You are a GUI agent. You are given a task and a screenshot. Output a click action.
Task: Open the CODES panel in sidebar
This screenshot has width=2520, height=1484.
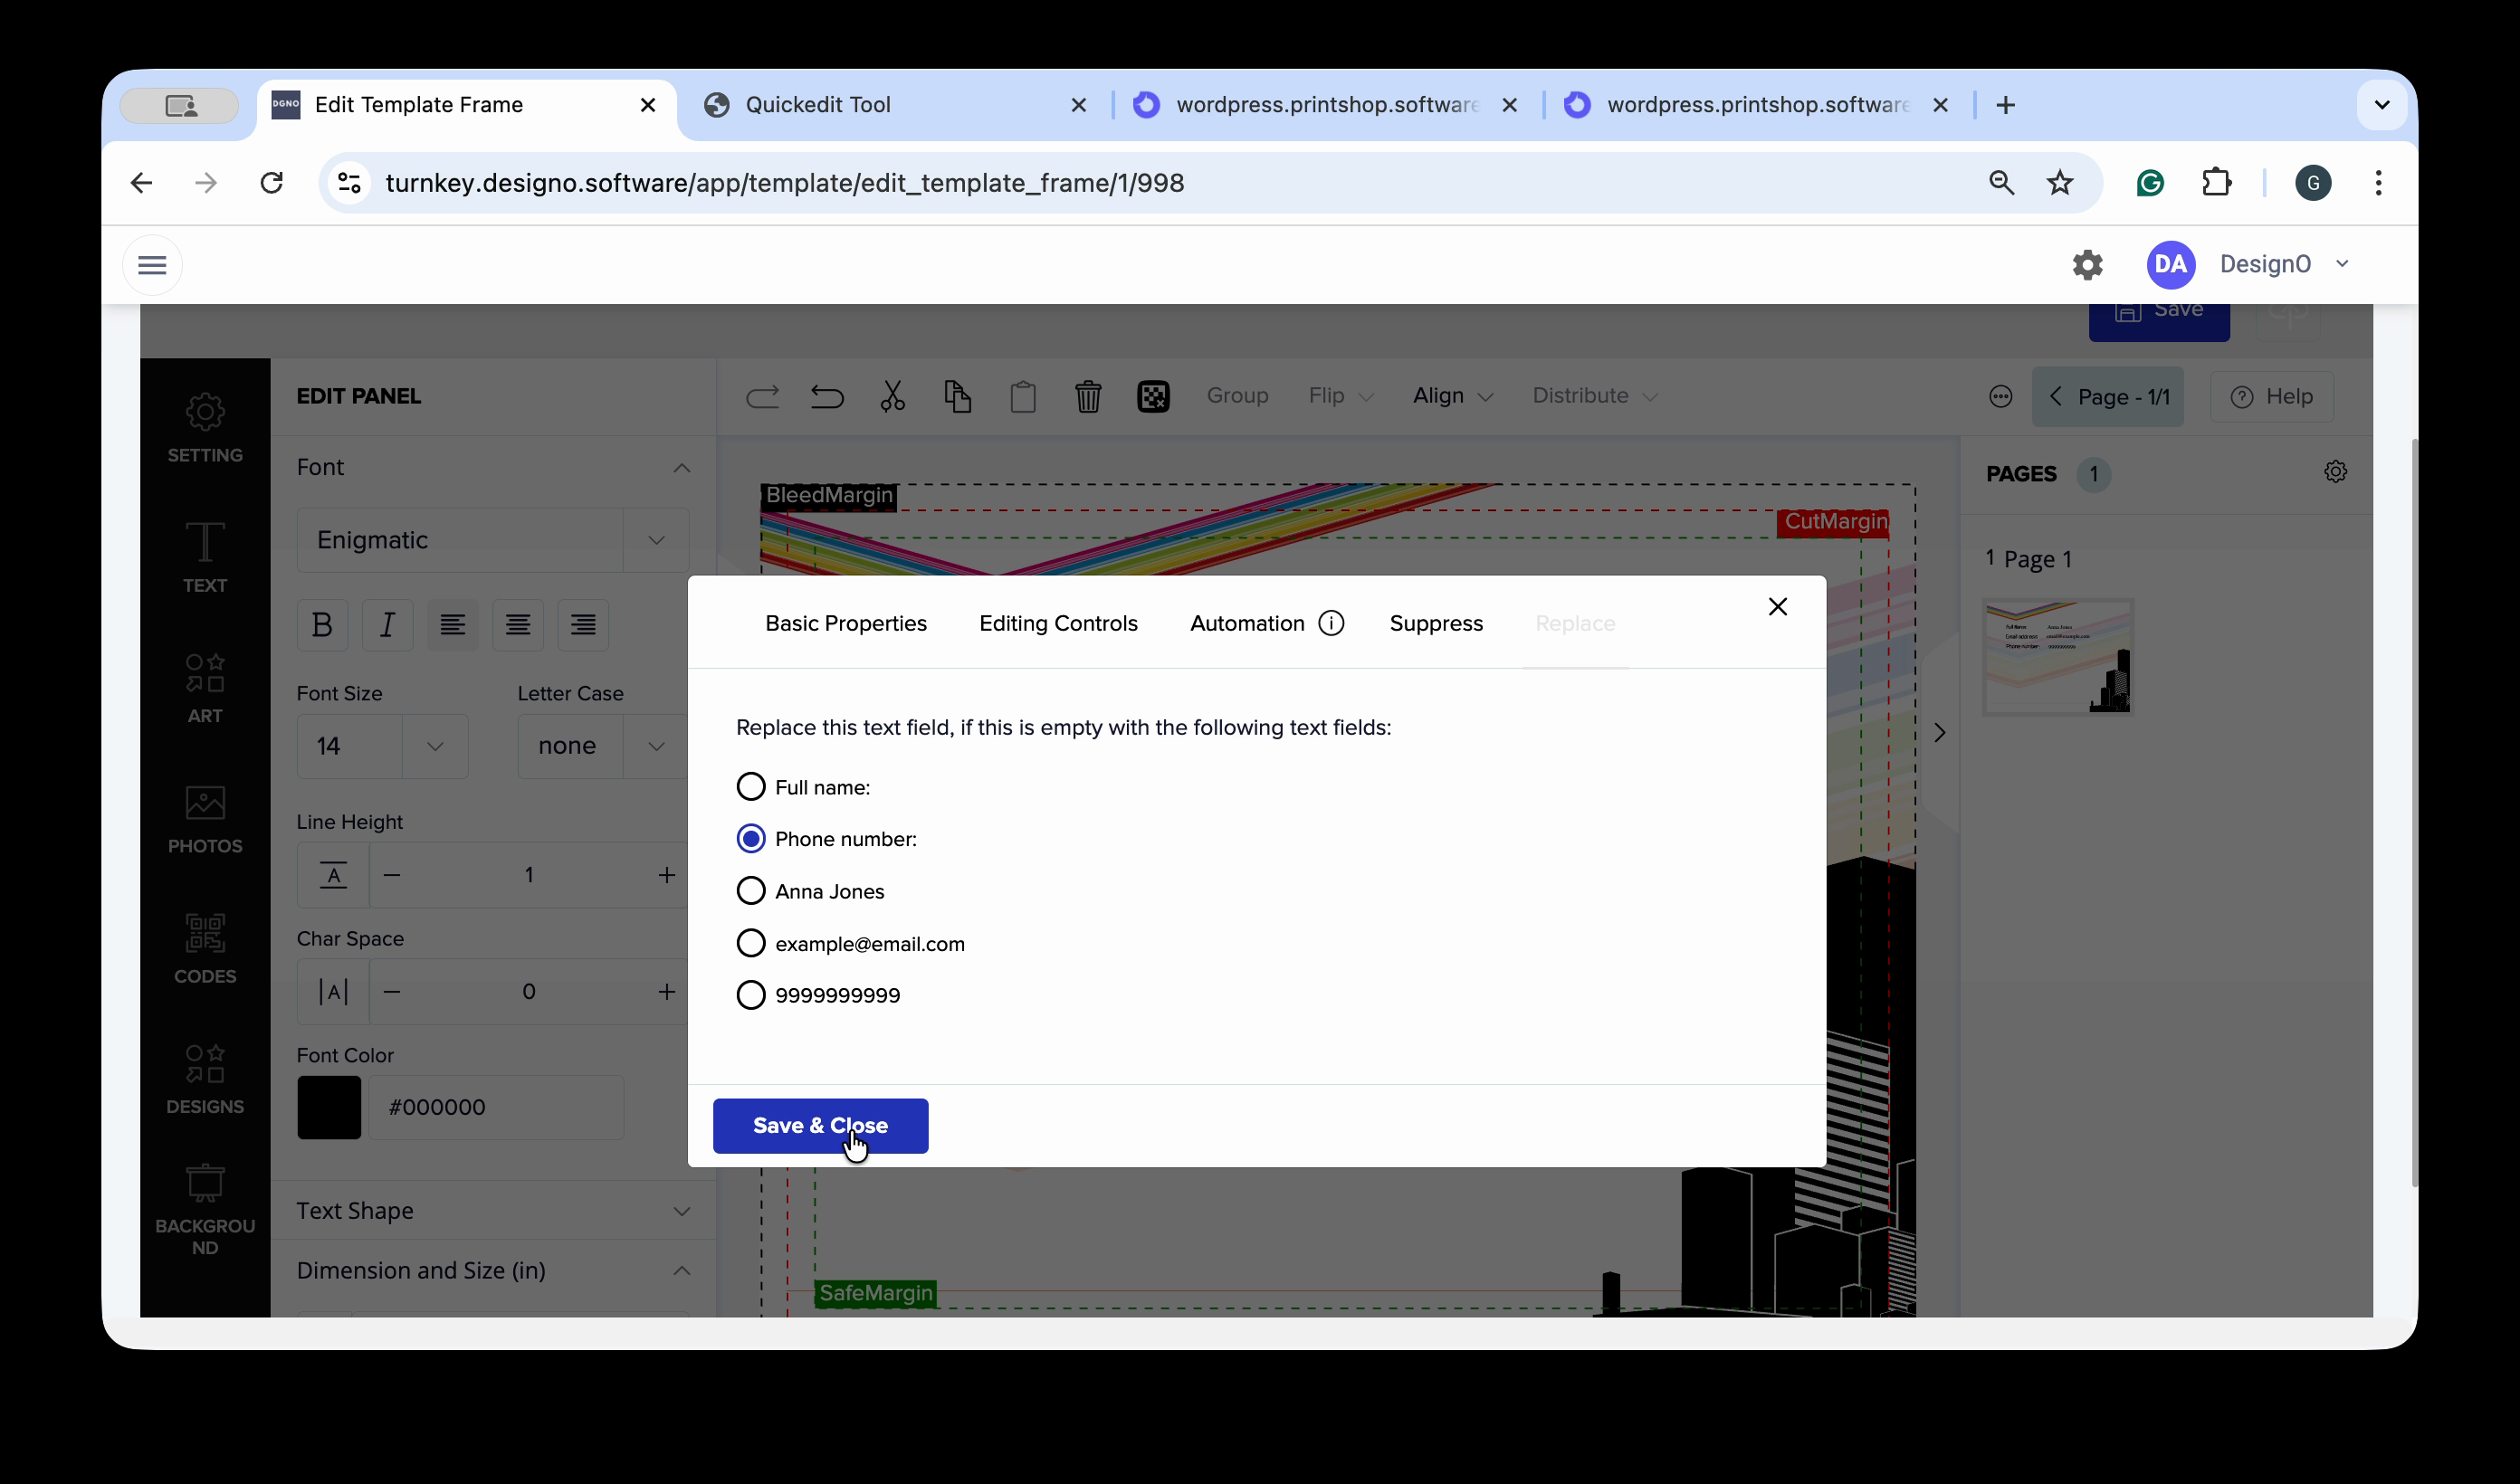(205, 948)
